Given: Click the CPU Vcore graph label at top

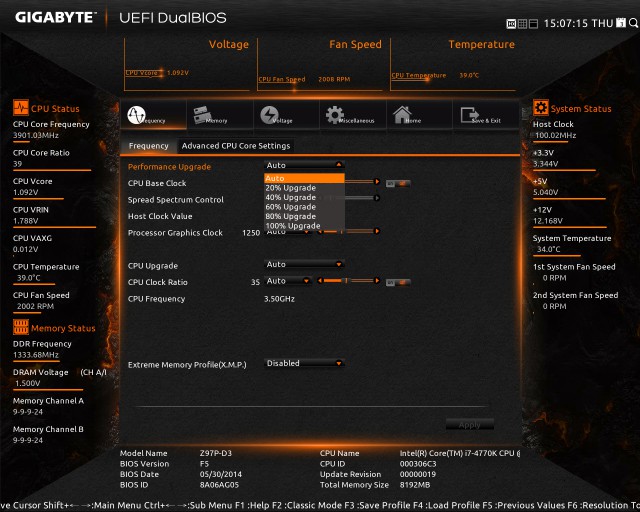Looking at the screenshot, I should click(x=142, y=73).
